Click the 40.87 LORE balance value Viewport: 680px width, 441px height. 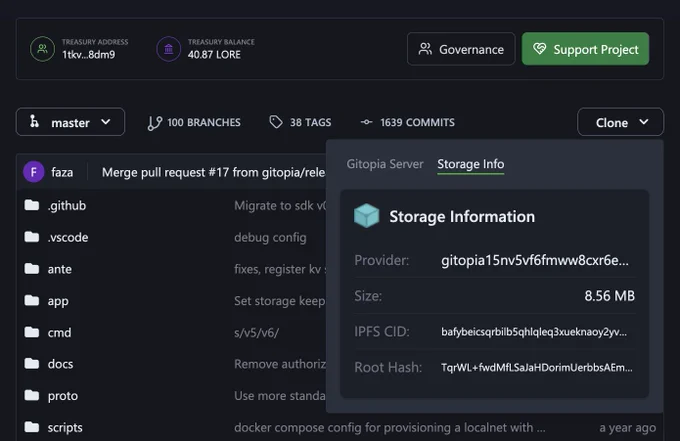coord(214,55)
